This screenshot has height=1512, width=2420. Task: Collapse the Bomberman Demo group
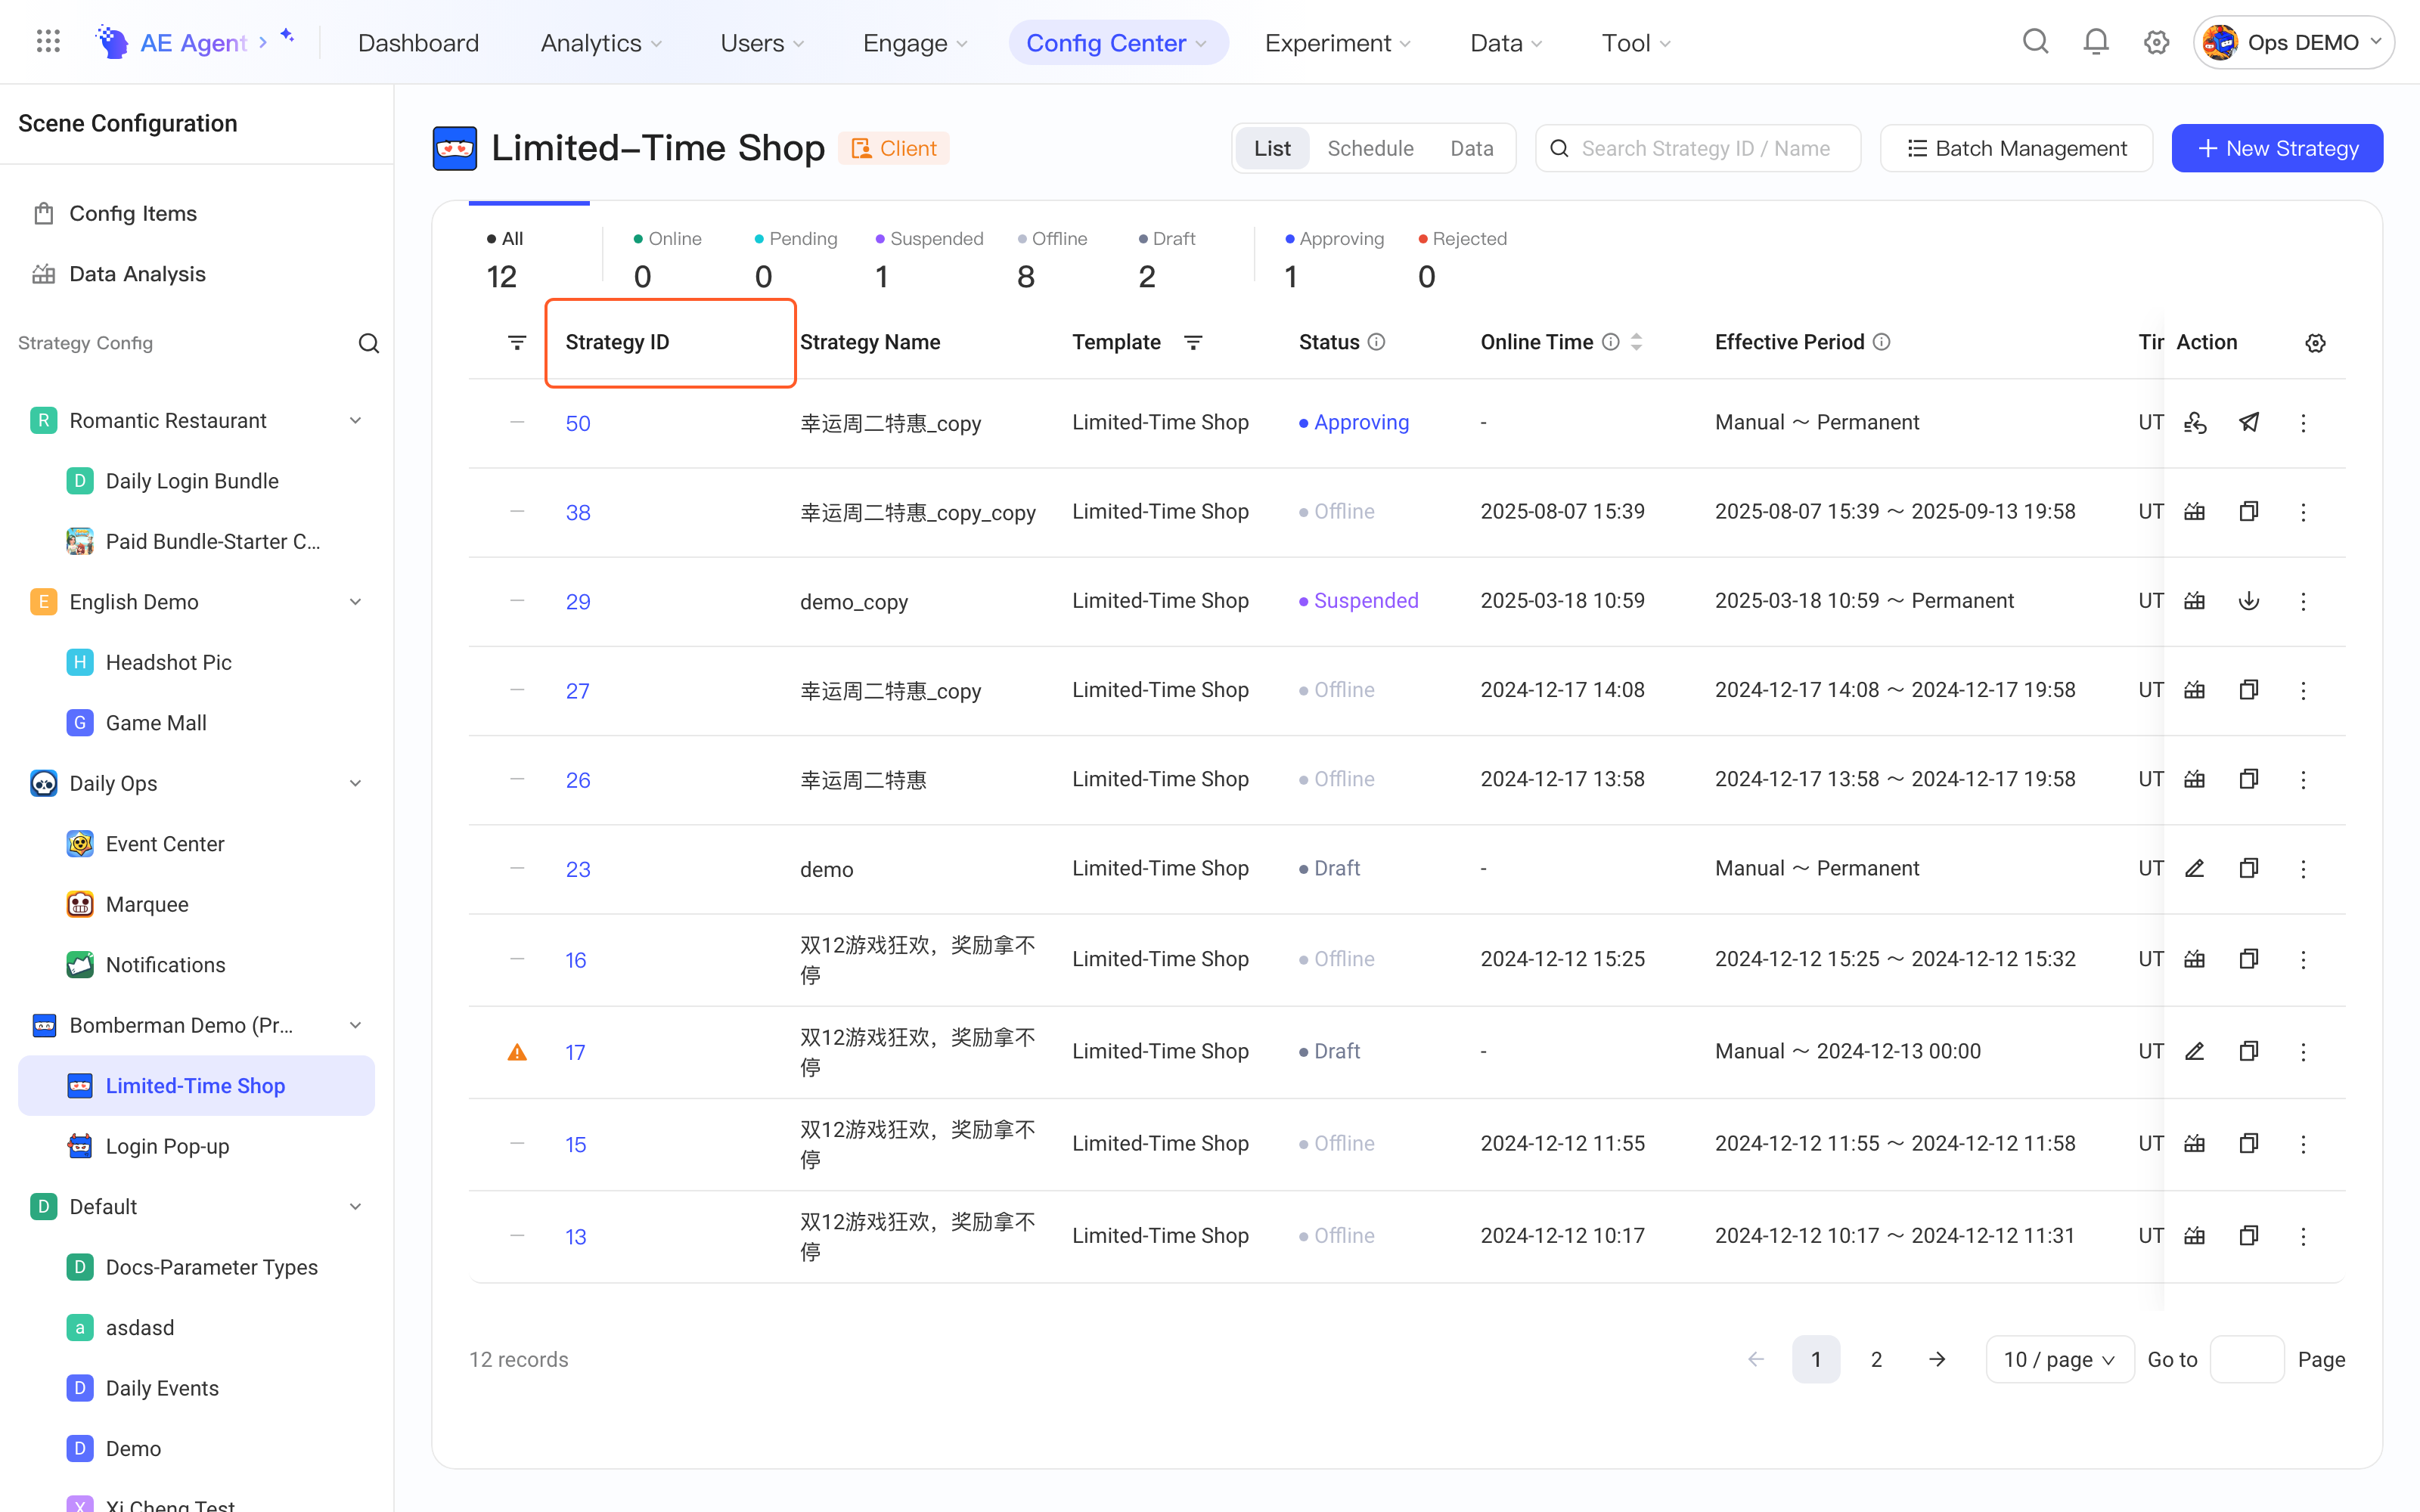click(355, 1025)
